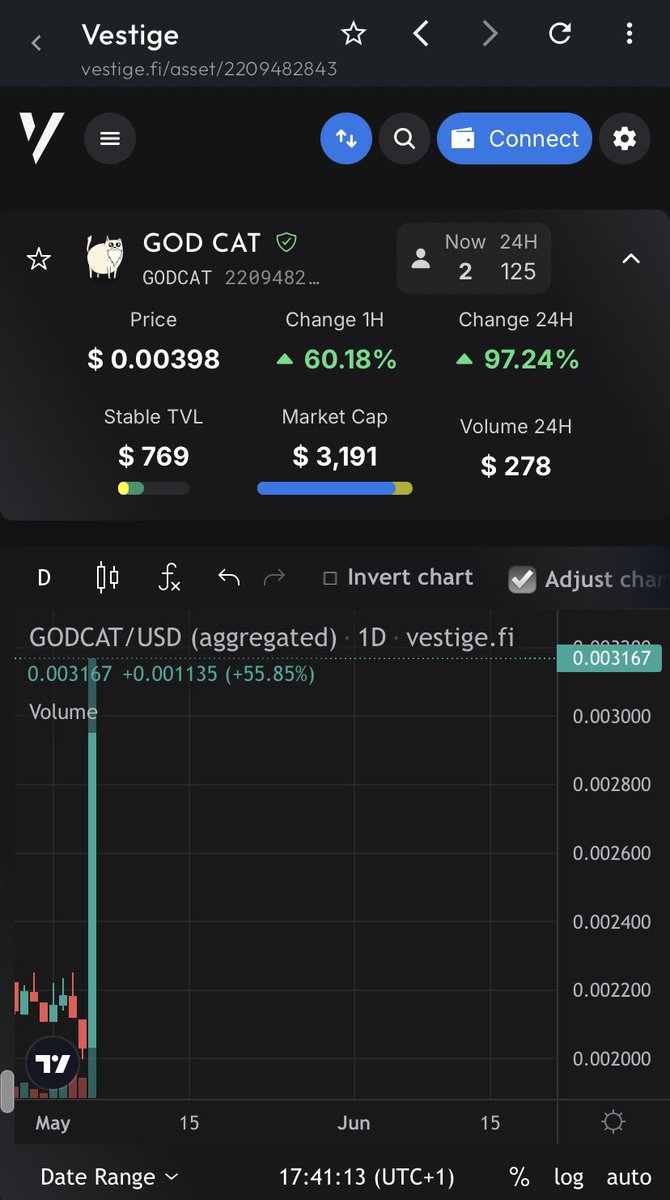The height and width of the screenshot is (1200, 670).
Task: Click the $ 0.00398 price value
Action: point(153,359)
